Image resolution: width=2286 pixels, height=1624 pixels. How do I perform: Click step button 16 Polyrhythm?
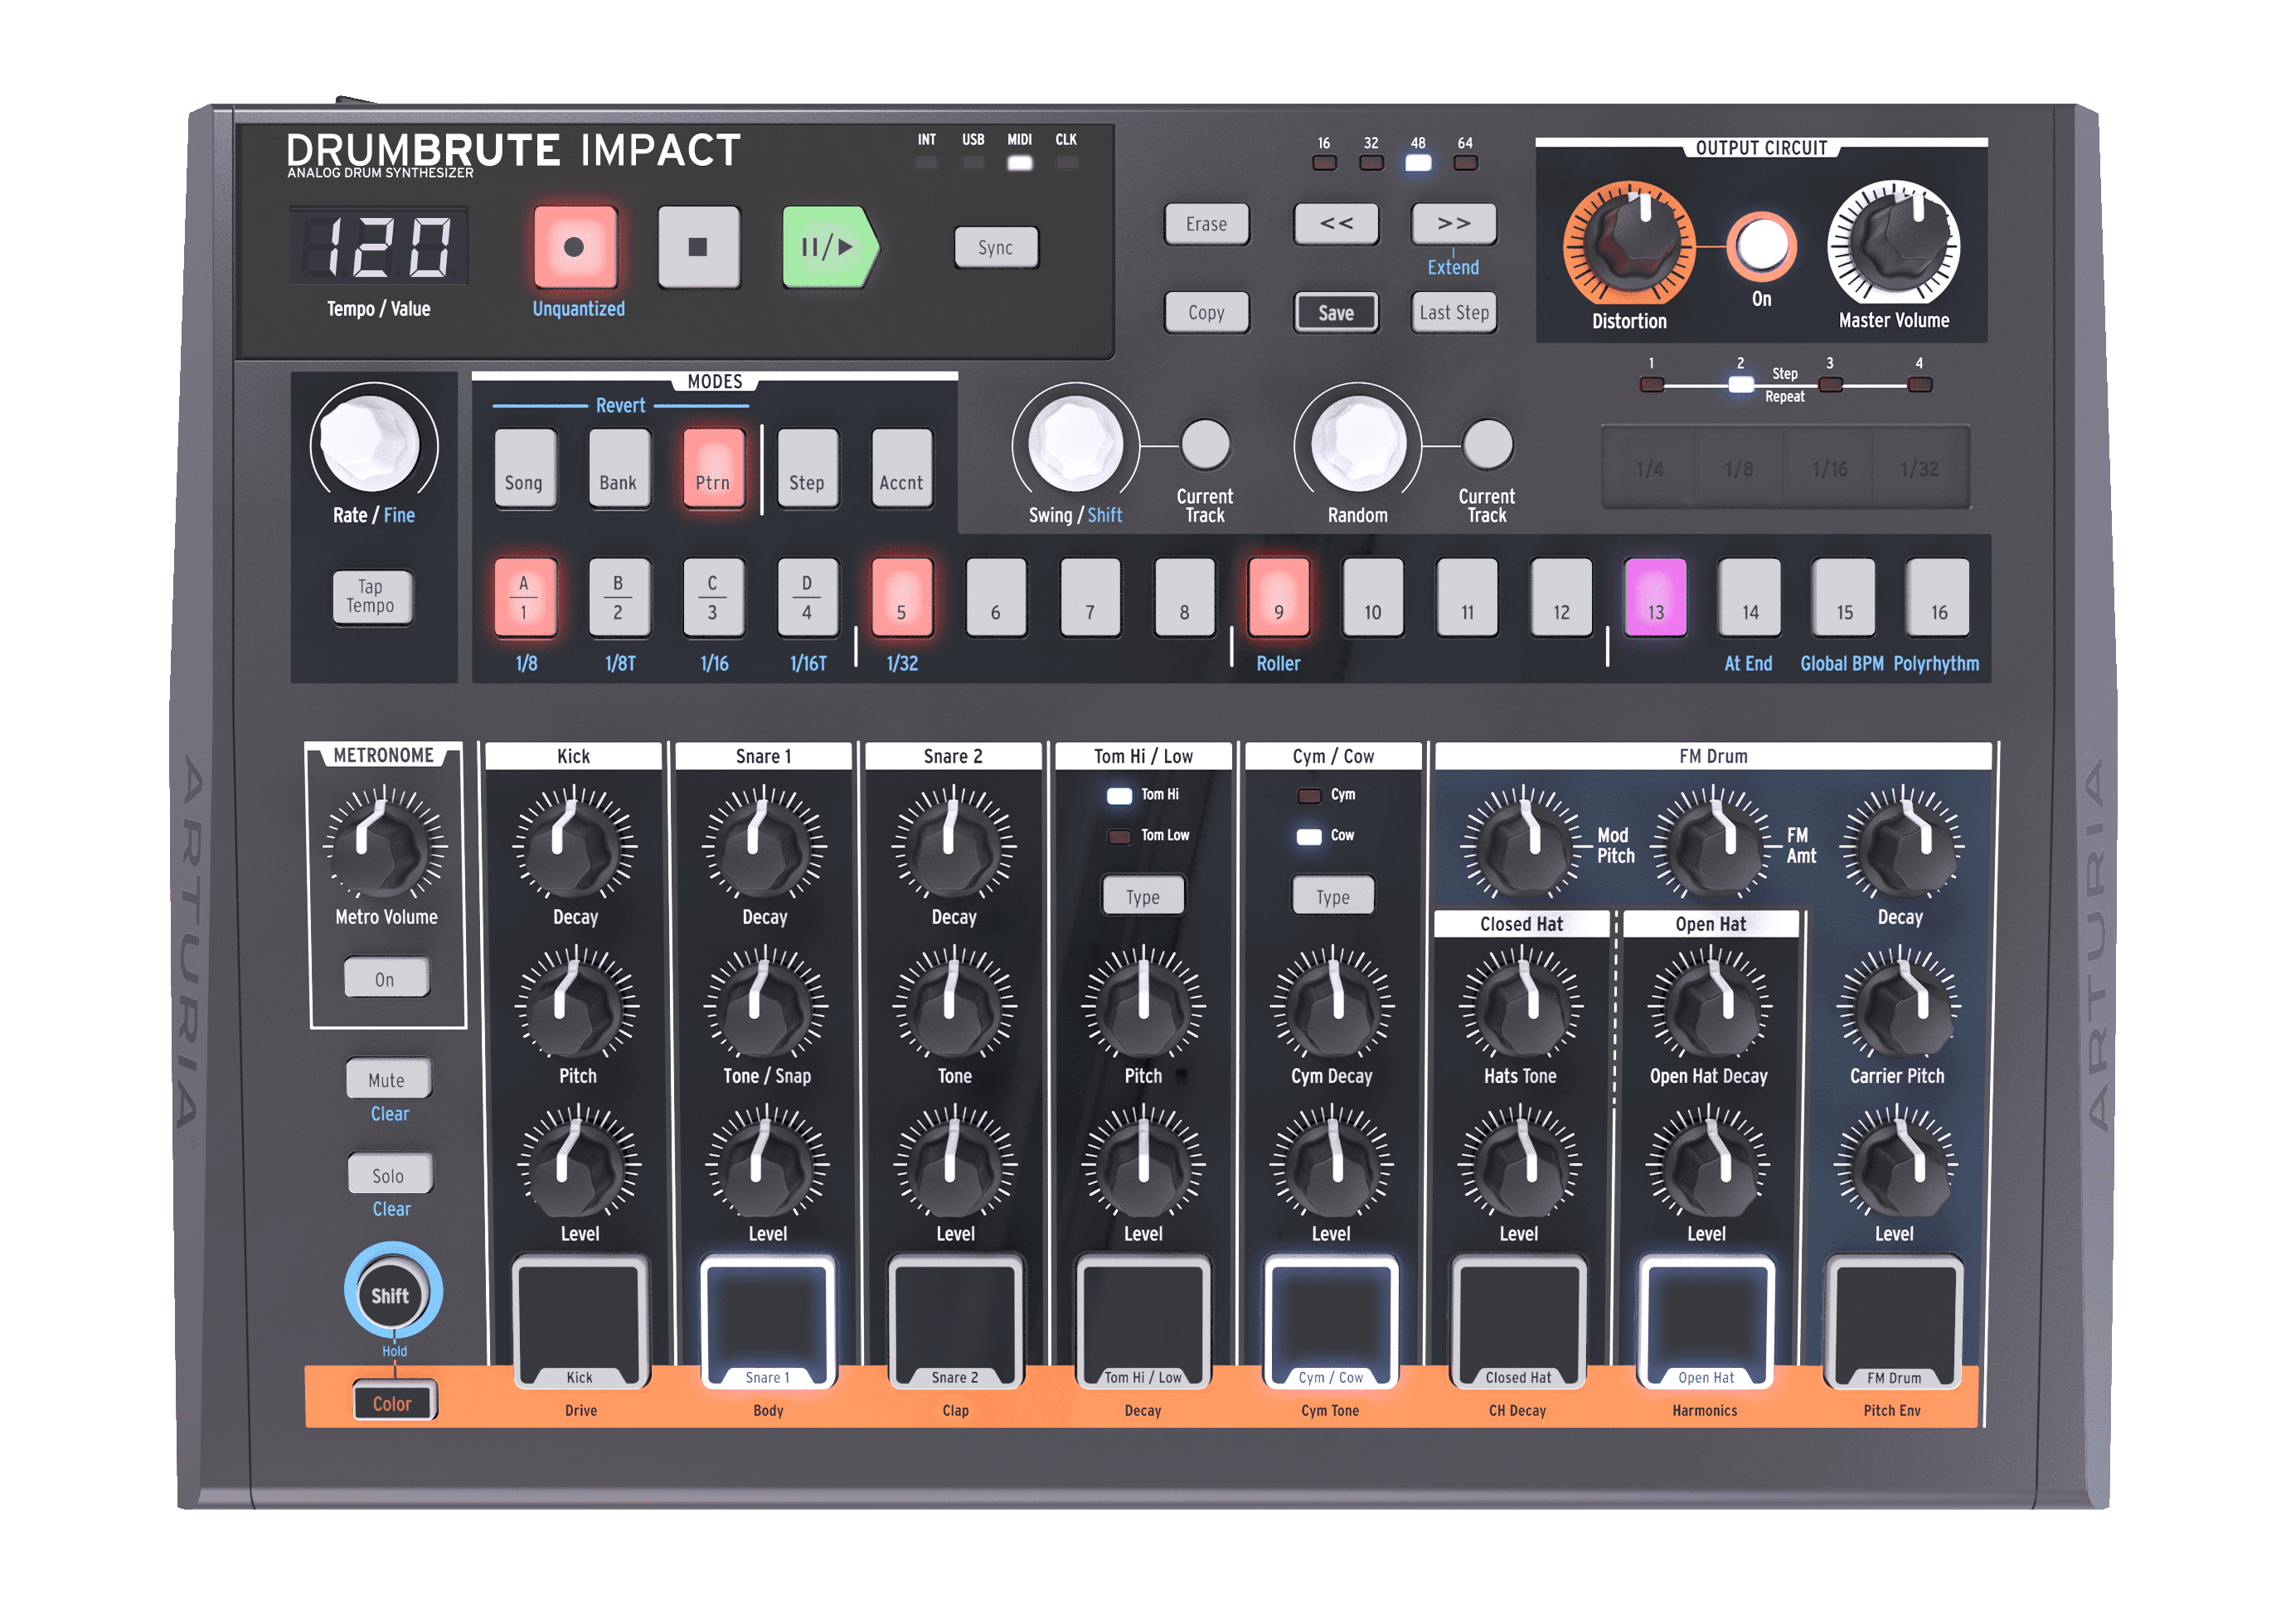(1938, 597)
